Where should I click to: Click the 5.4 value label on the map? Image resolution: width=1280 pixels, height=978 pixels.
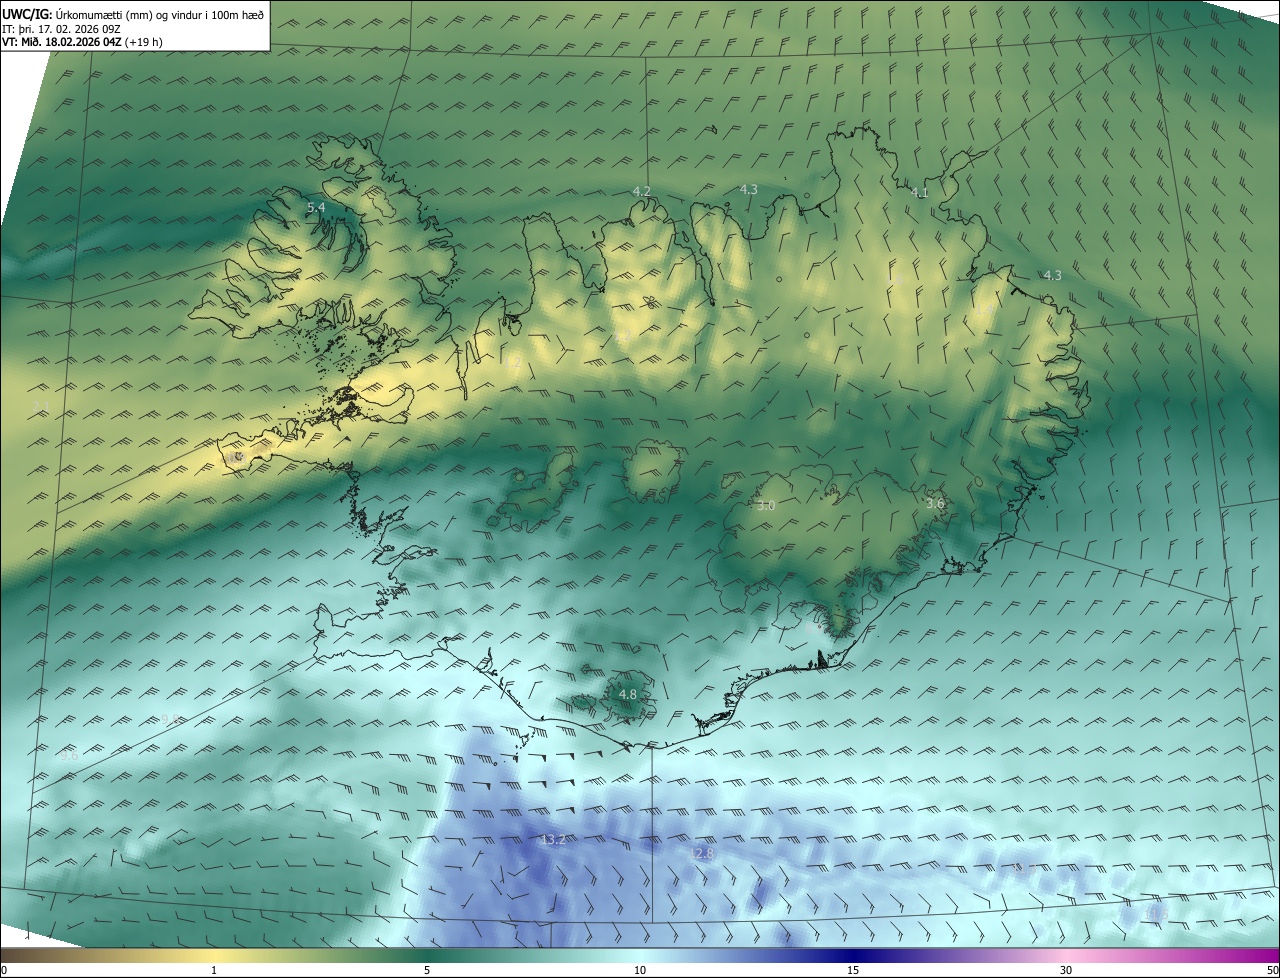[x=316, y=207]
